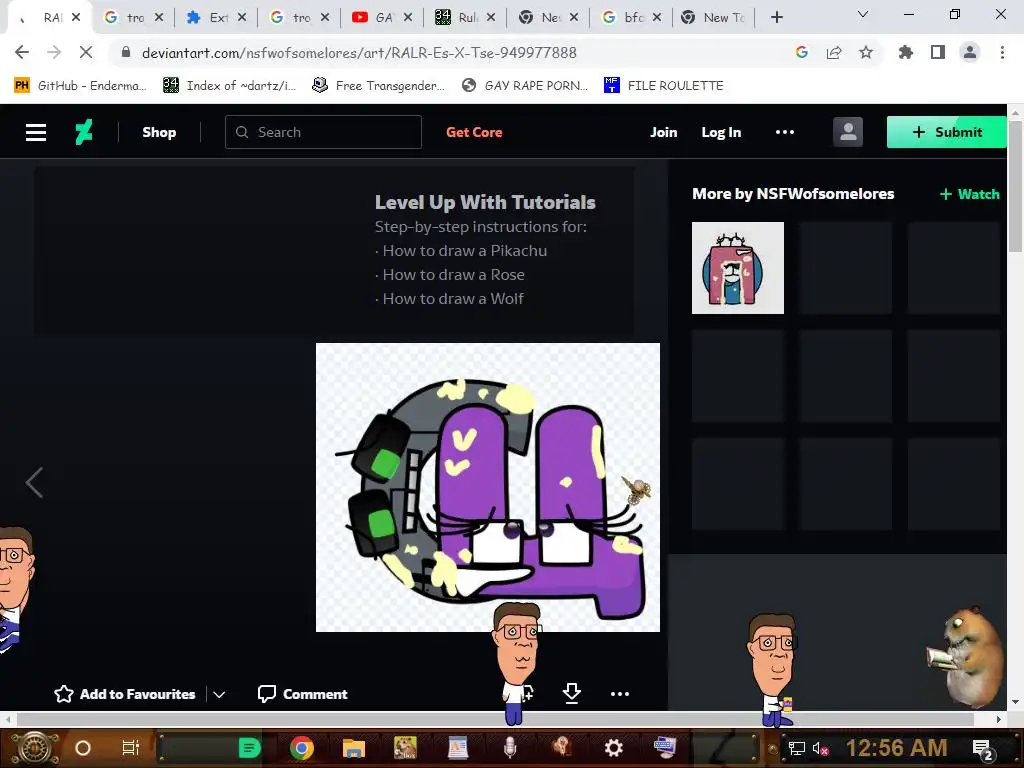Open the GitHub - Enderma... bookmark
This screenshot has height=768, width=1024.
[80, 86]
